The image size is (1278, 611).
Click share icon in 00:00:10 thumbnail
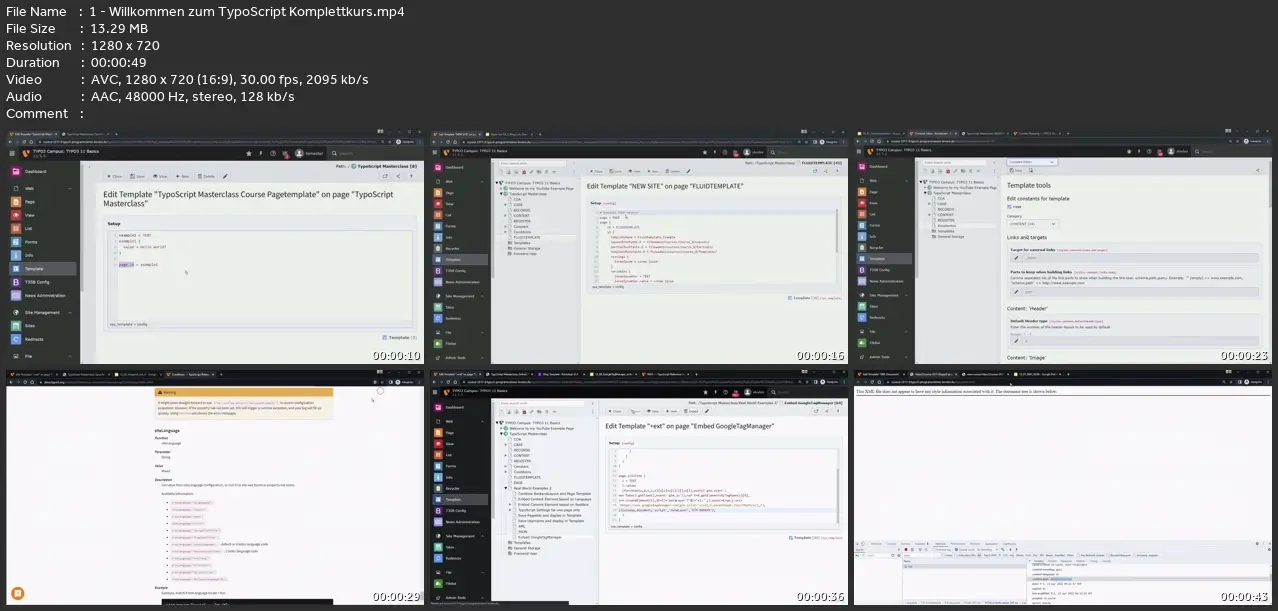click(398, 176)
